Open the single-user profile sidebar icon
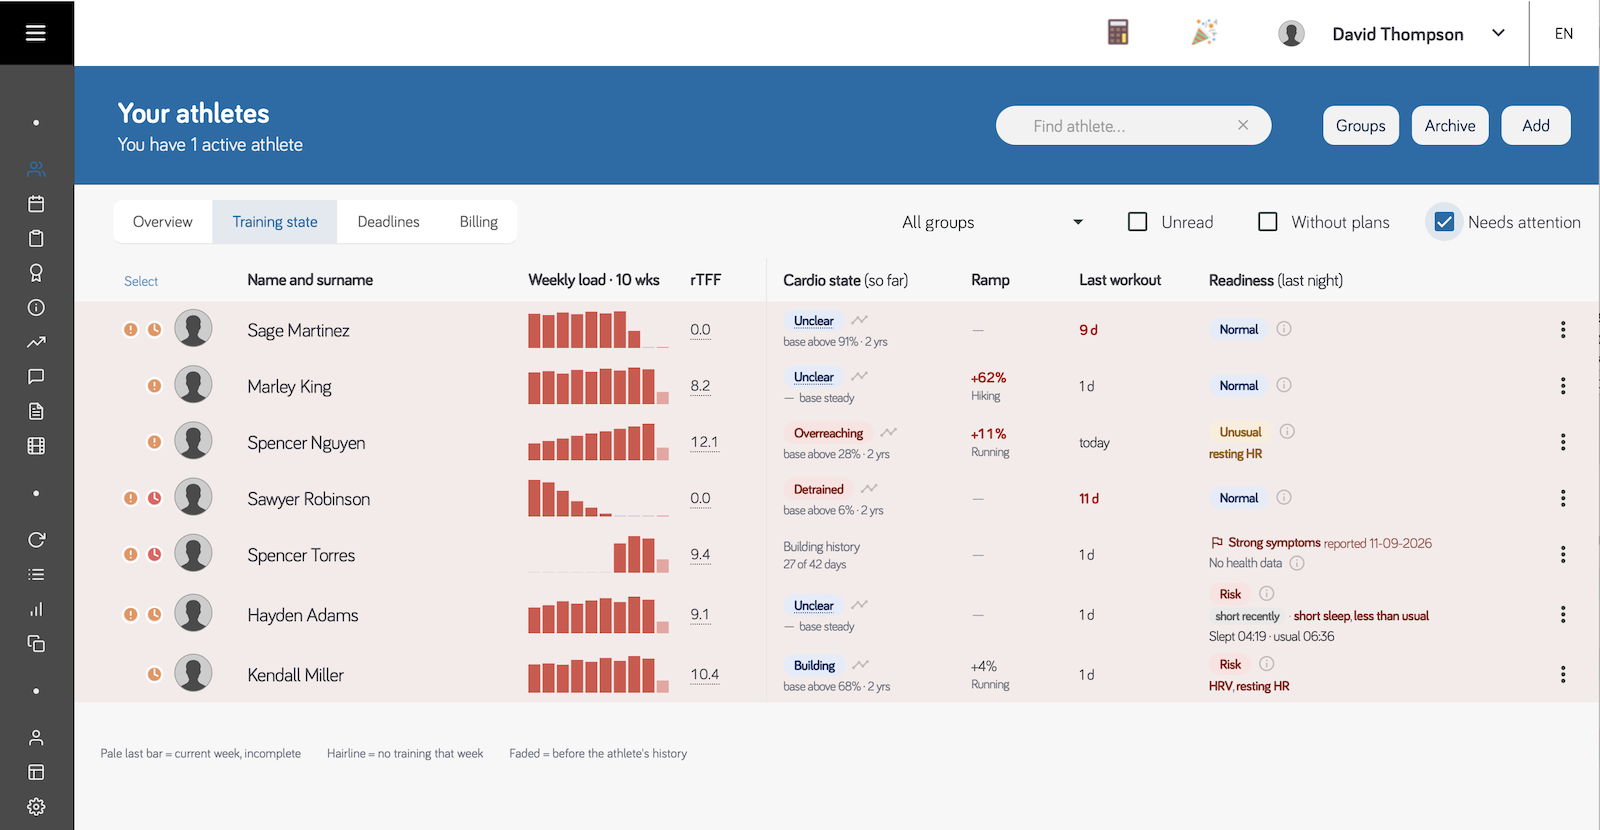The height and width of the screenshot is (830, 1600). tap(36, 738)
